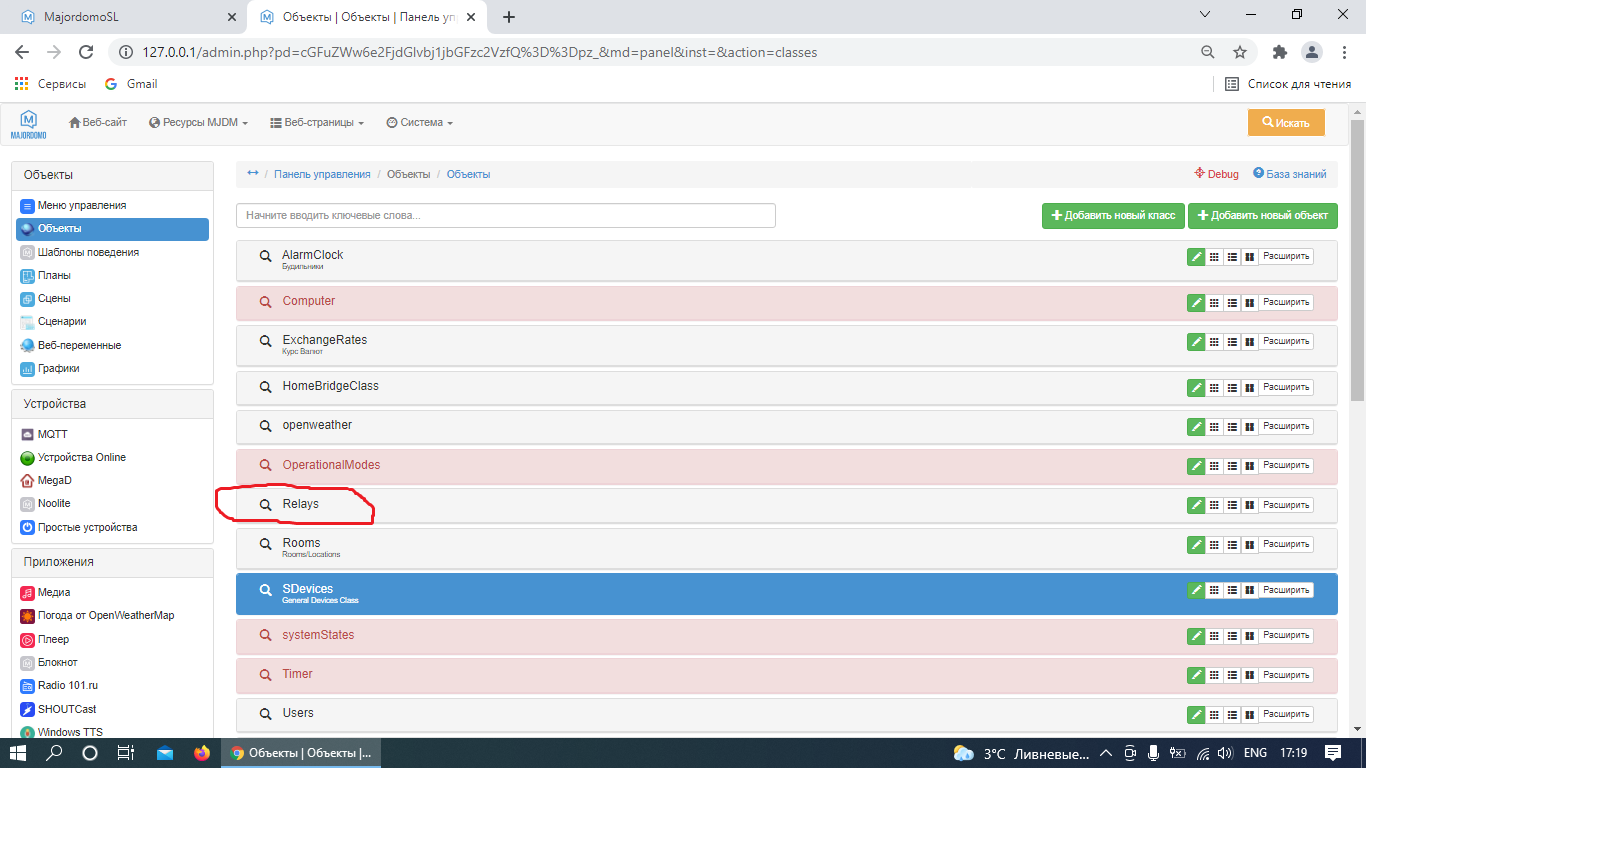The image size is (1620, 858).
Task: Click the magnifier icon next to Relays
Action: point(266,505)
